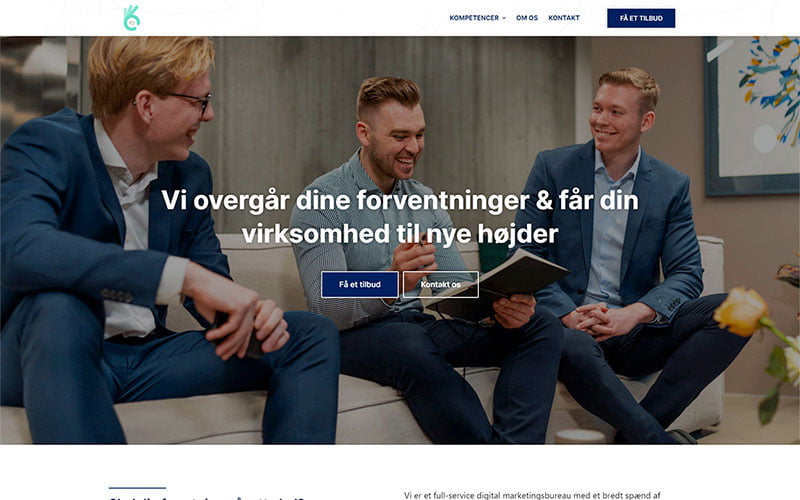The height and width of the screenshot is (500, 800).
Task: Click the smiling man on the right
Action: 630,245
